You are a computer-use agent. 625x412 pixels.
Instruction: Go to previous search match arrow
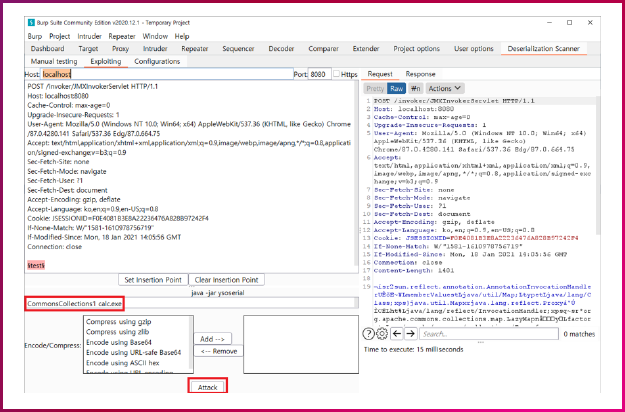click(x=397, y=334)
